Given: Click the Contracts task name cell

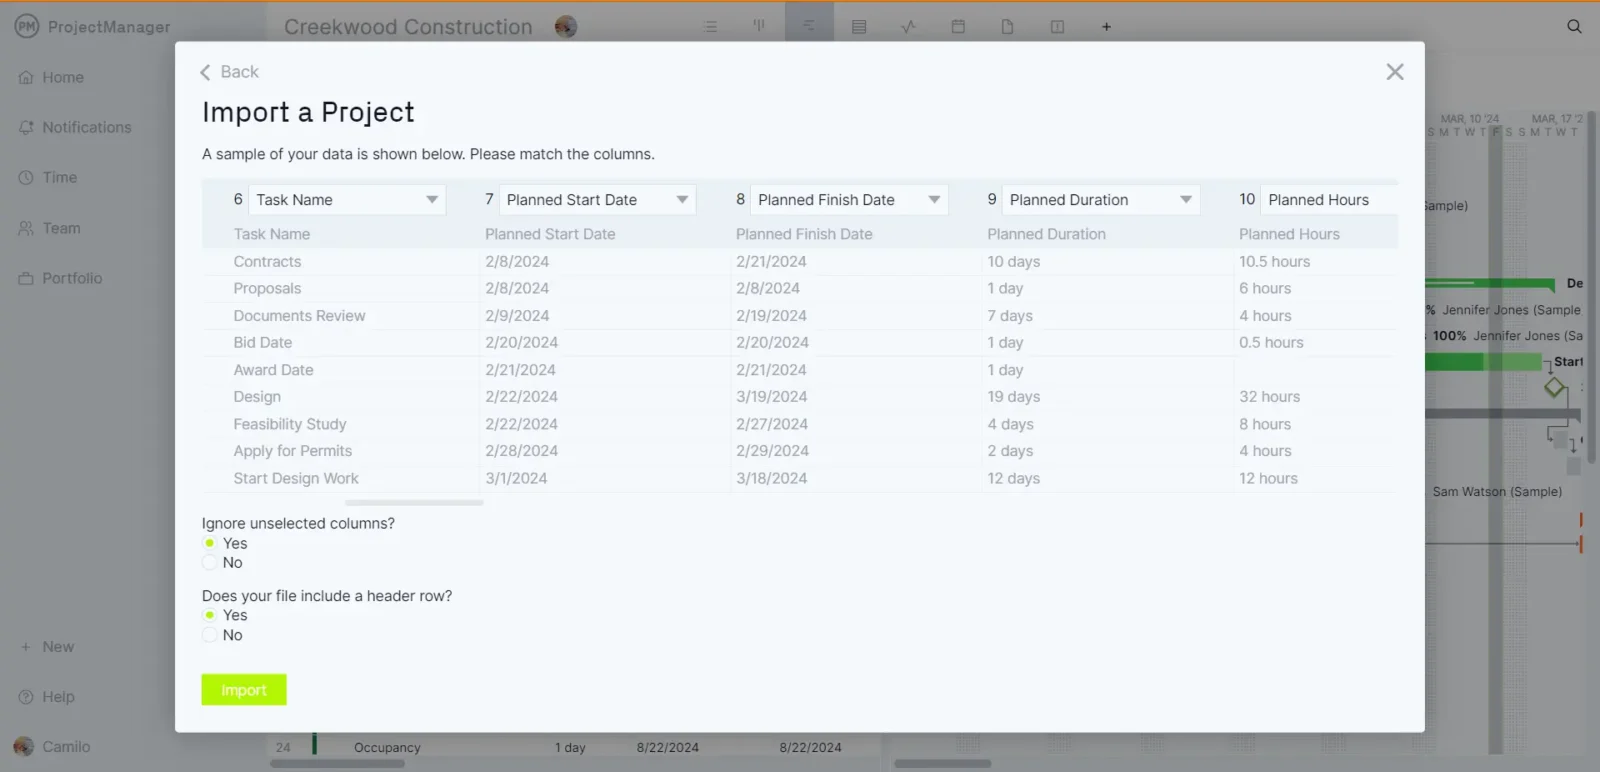Looking at the screenshot, I should (267, 261).
